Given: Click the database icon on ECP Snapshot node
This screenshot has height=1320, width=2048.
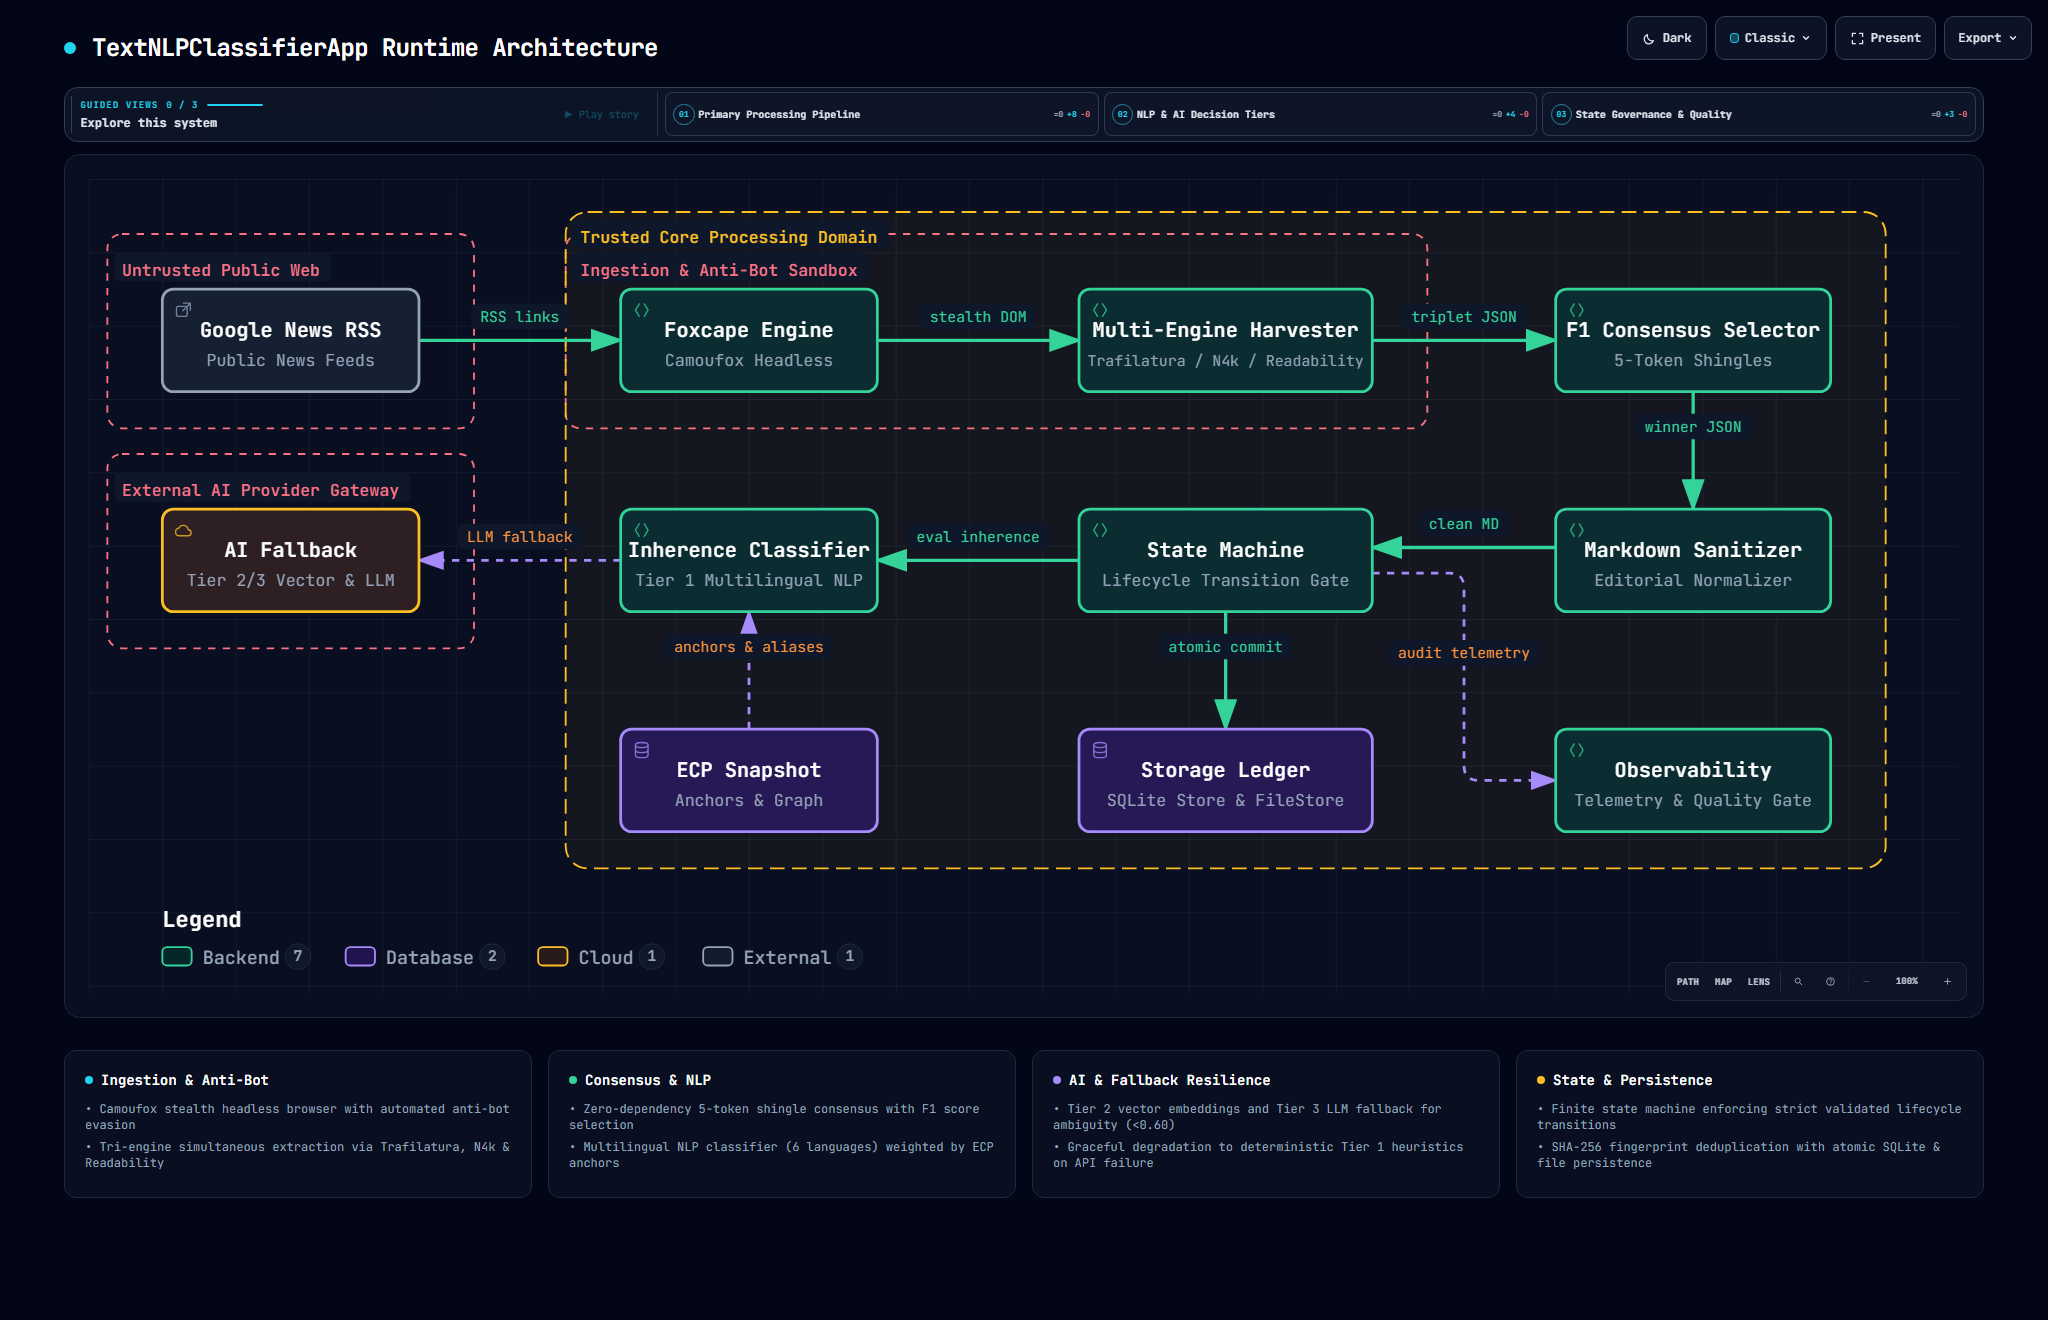Looking at the screenshot, I should coord(642,750).
